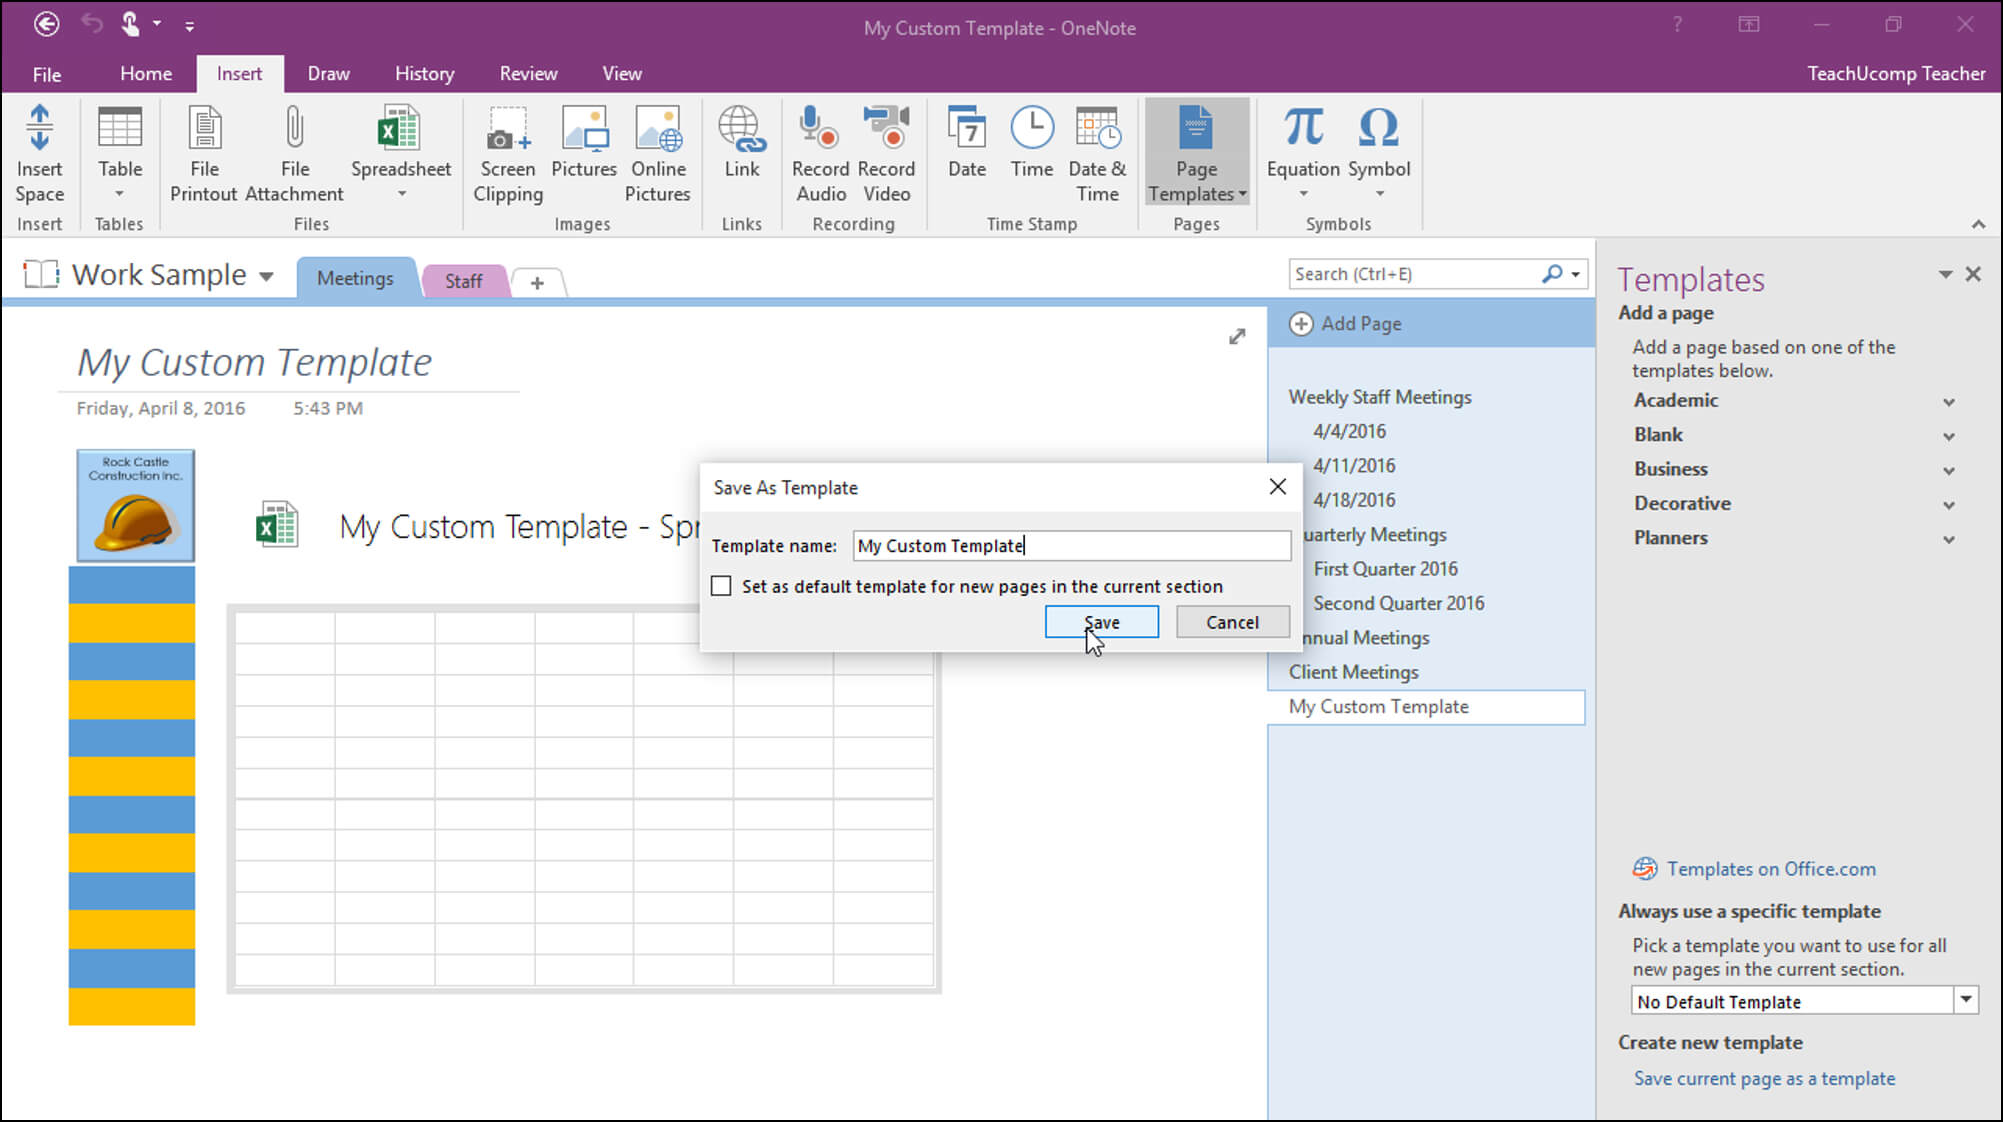Image resolution: width=2003 pixels, height=1122 pixels.
Task: Click the File Printout icon
Action: (x=204, y=130)
